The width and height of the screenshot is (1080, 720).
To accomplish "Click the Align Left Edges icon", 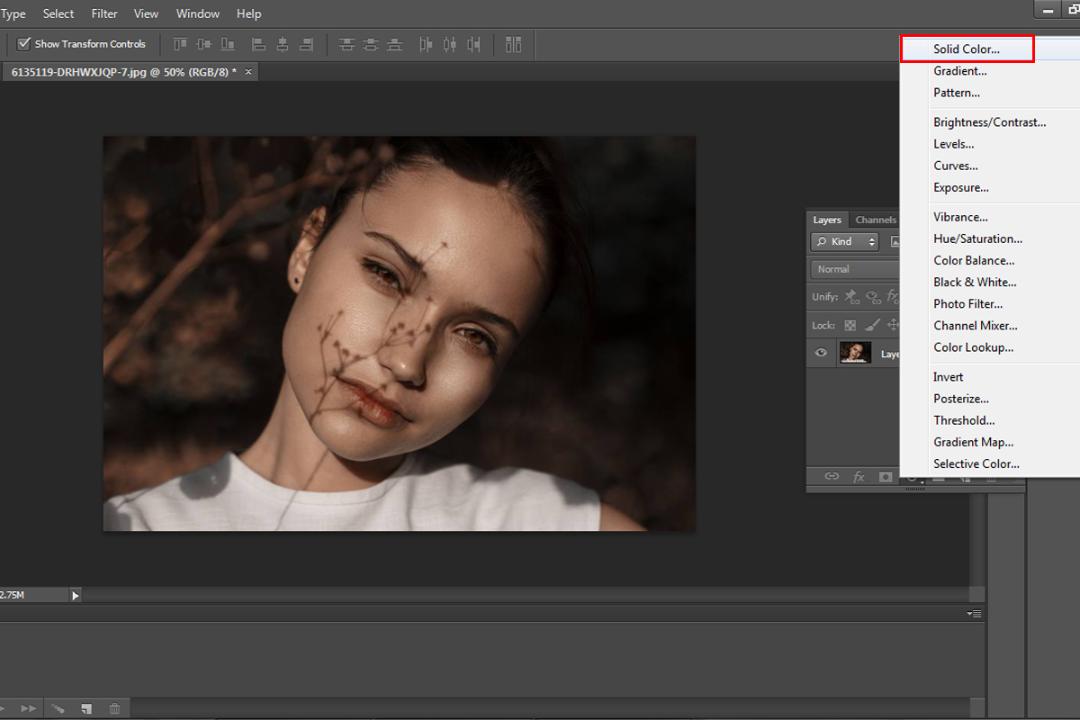I will pos(258,45).
